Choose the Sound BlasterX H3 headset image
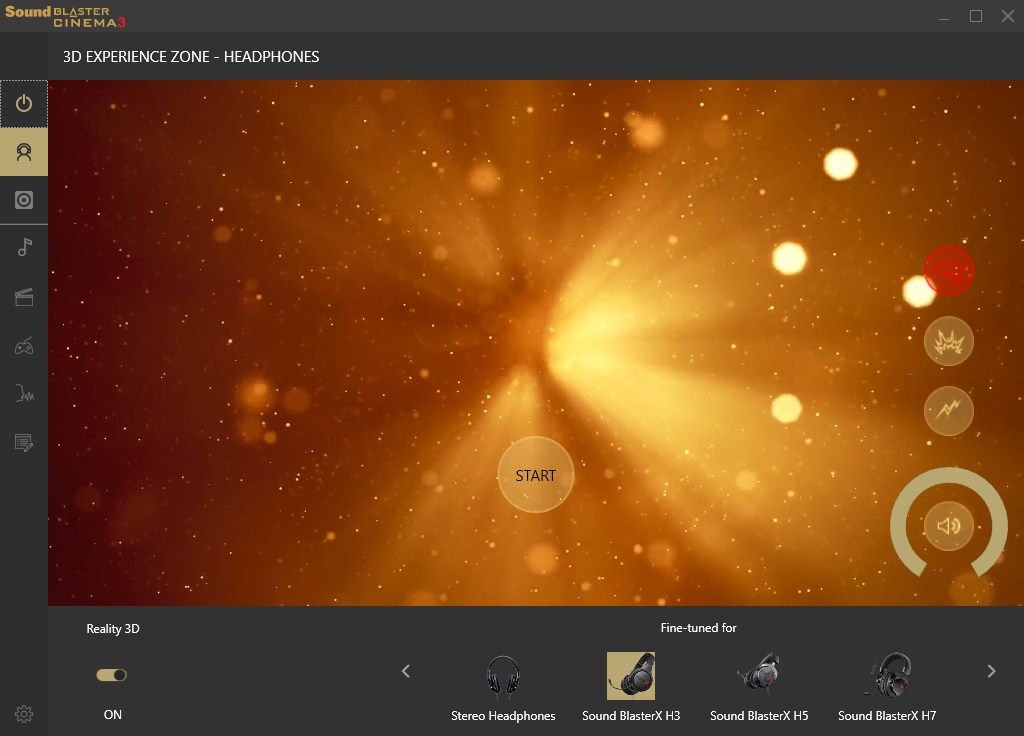1024x736 pixels. pyautogui.click(x=631, y=676)
